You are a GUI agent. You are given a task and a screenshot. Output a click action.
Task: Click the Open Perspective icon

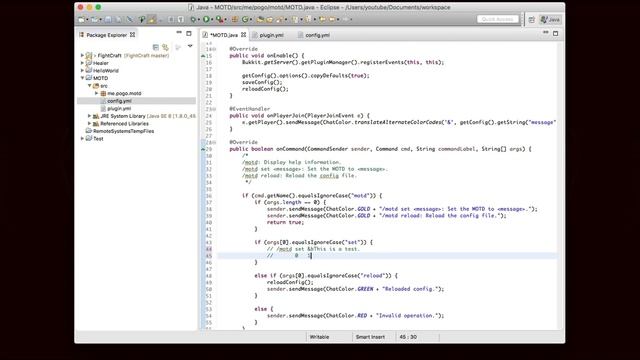[531, 19]
